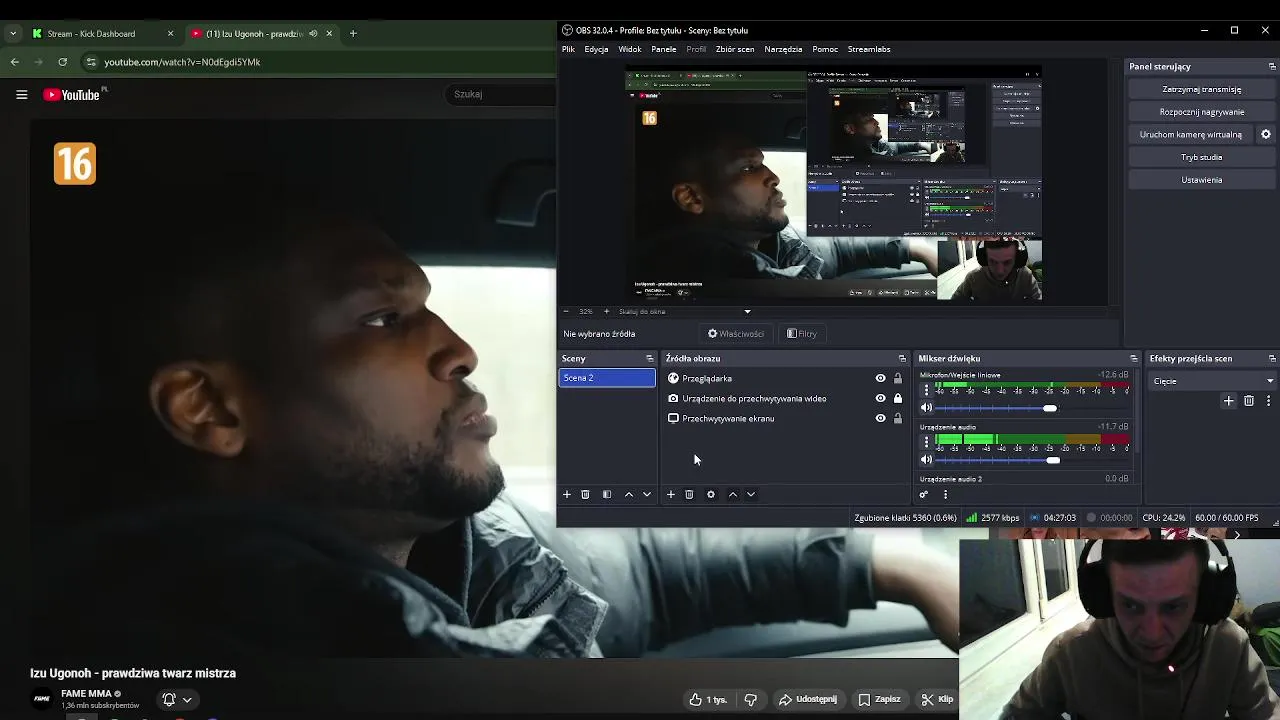Remove scene transition with trash icon
1280x720 pixels.
coord(1249,401)
